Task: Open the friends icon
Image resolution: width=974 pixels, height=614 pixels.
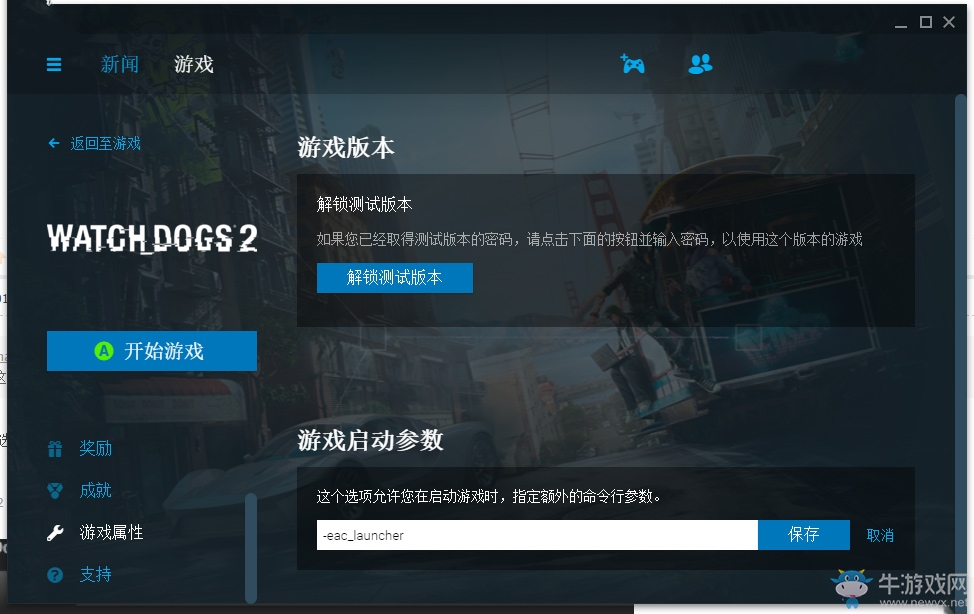Action: 700,63
